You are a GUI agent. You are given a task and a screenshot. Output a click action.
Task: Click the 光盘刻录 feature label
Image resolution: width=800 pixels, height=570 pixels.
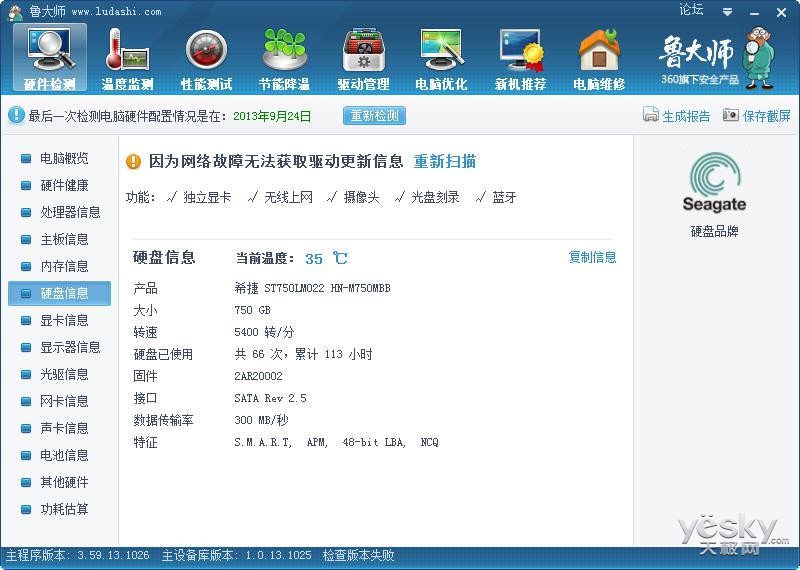coord(435,197)
